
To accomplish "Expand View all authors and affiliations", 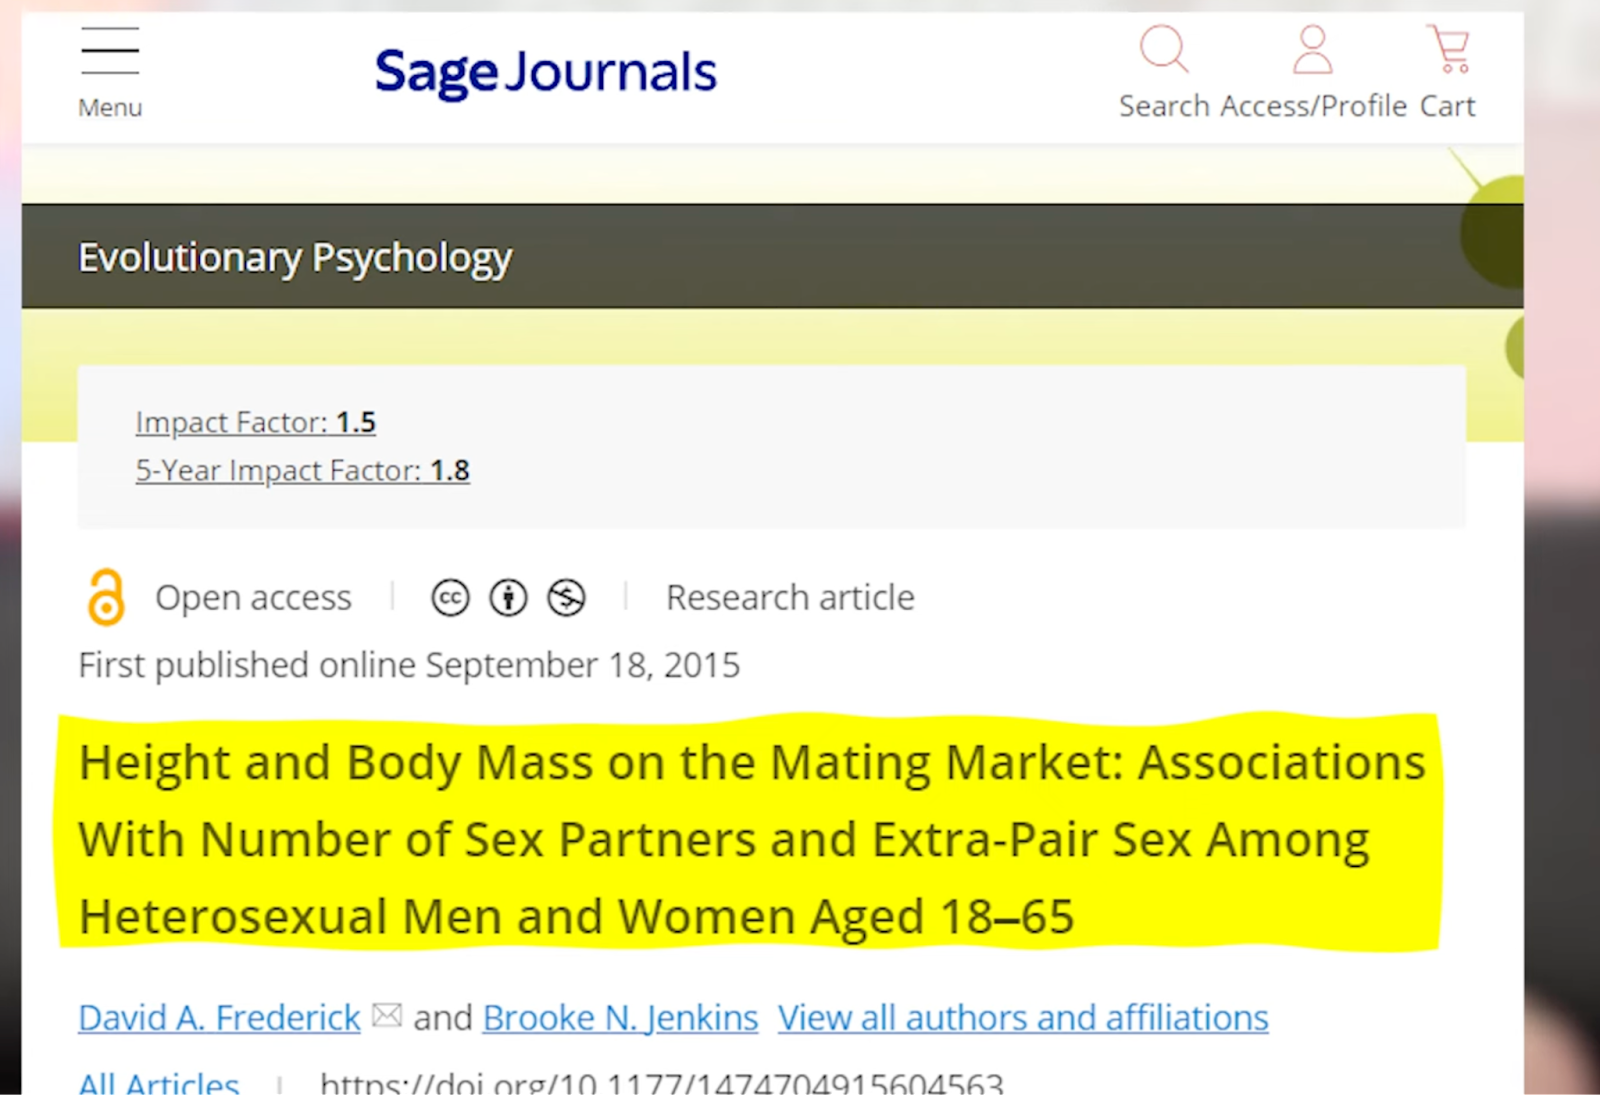I will tap(1023, 1017).
